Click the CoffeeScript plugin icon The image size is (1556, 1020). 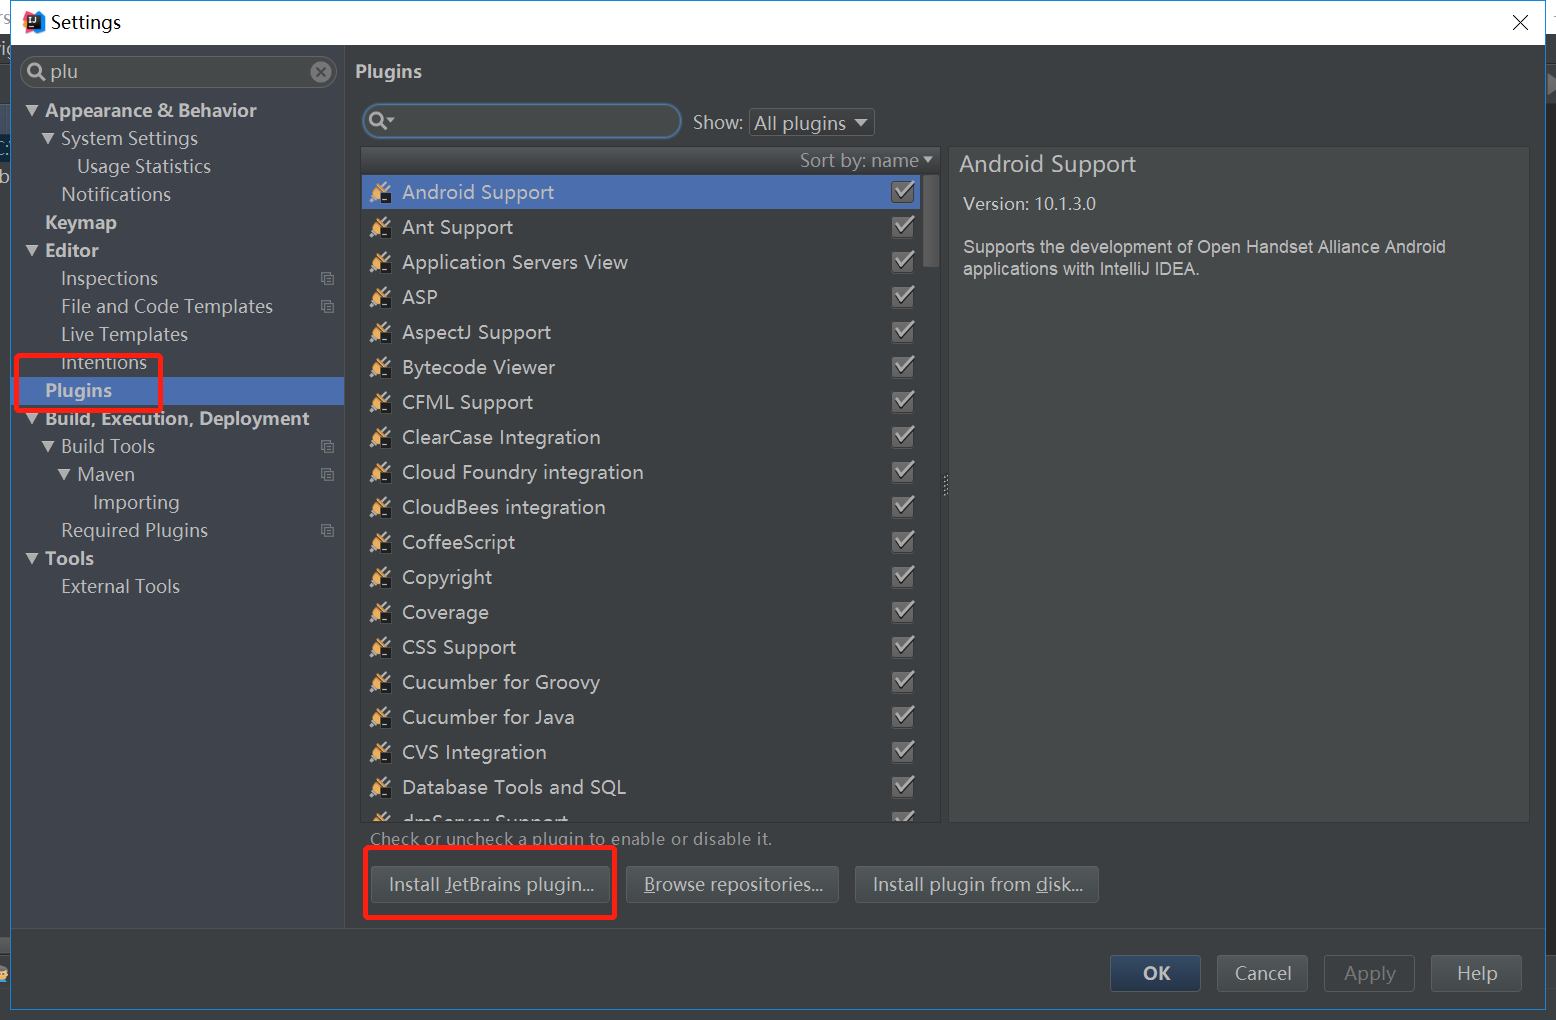380,542
